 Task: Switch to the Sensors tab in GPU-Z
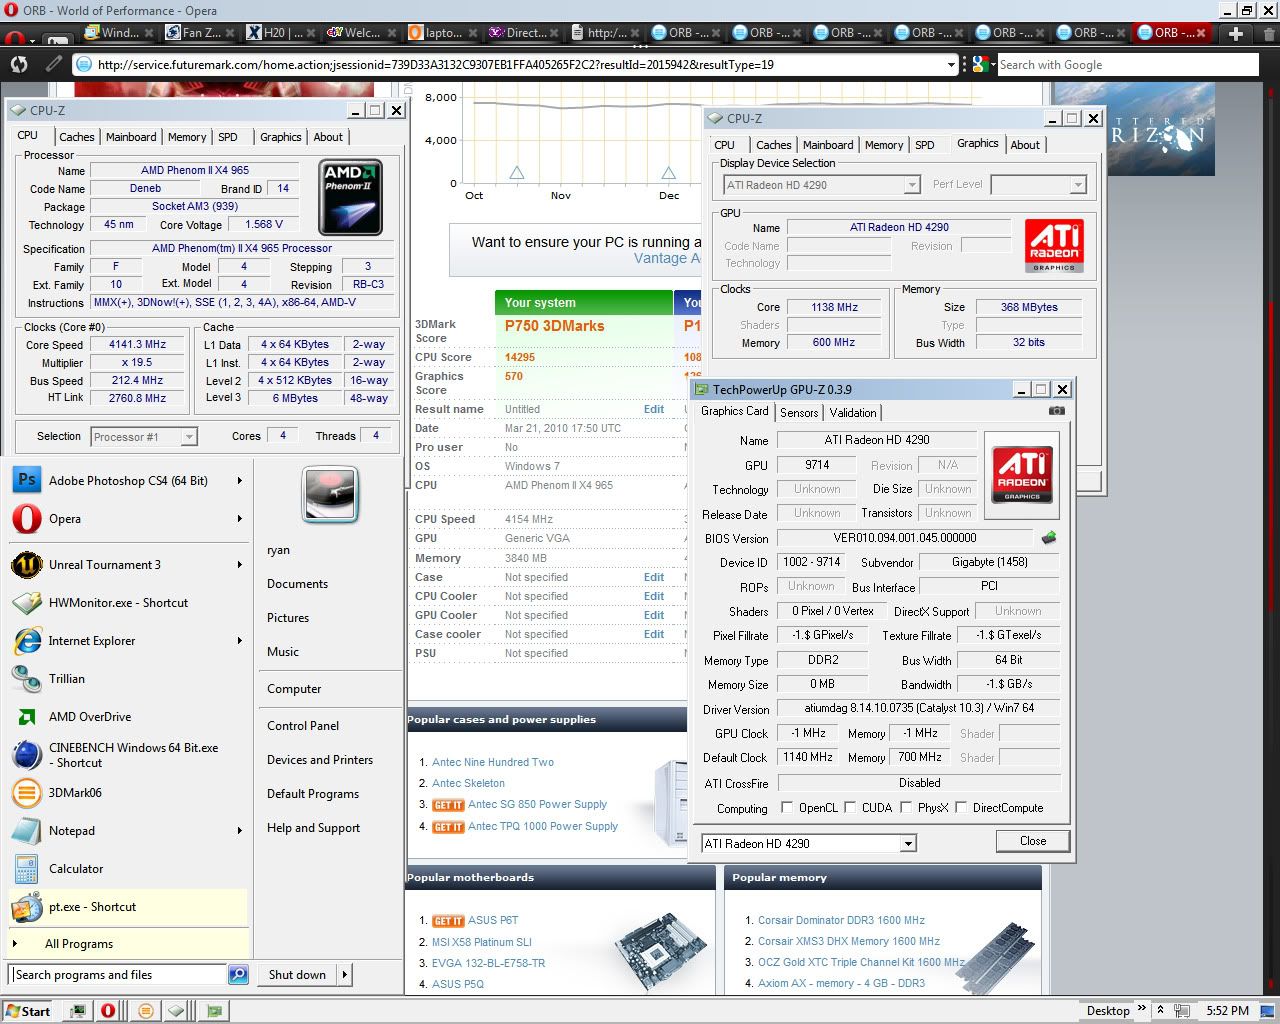click(x=799, y=413)
